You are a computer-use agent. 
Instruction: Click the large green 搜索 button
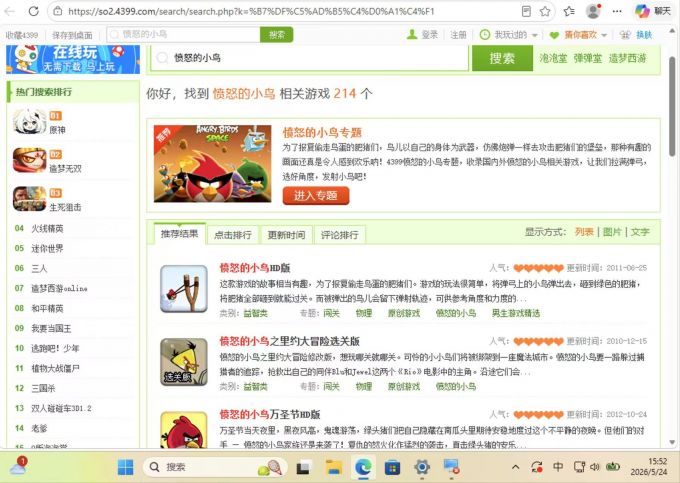point(502,58)
